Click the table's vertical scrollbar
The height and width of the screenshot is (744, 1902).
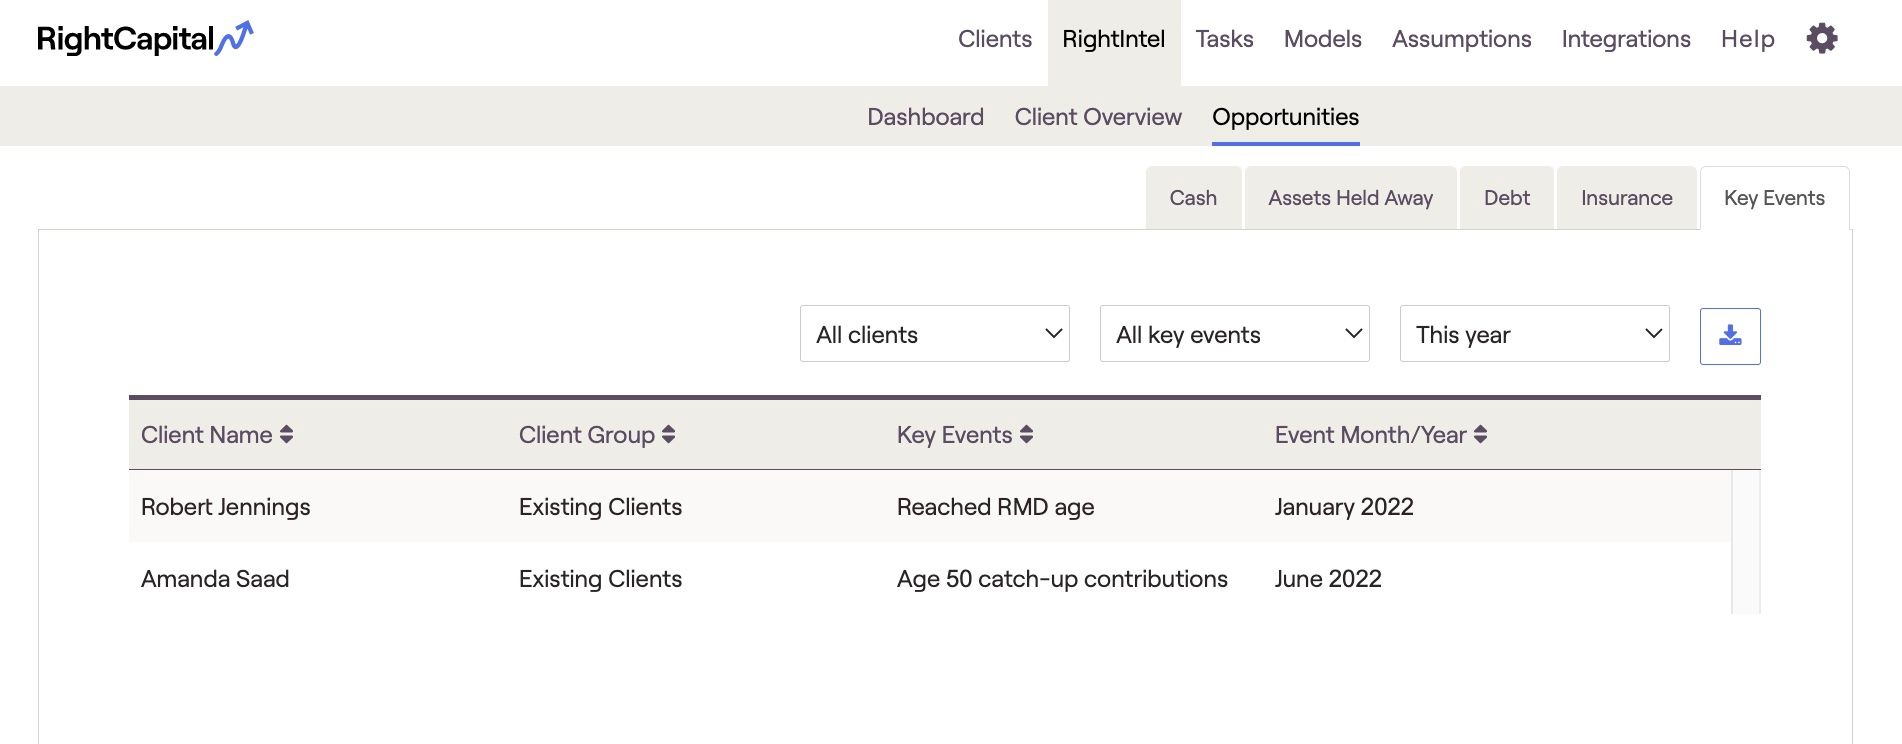click(1746, 542)
